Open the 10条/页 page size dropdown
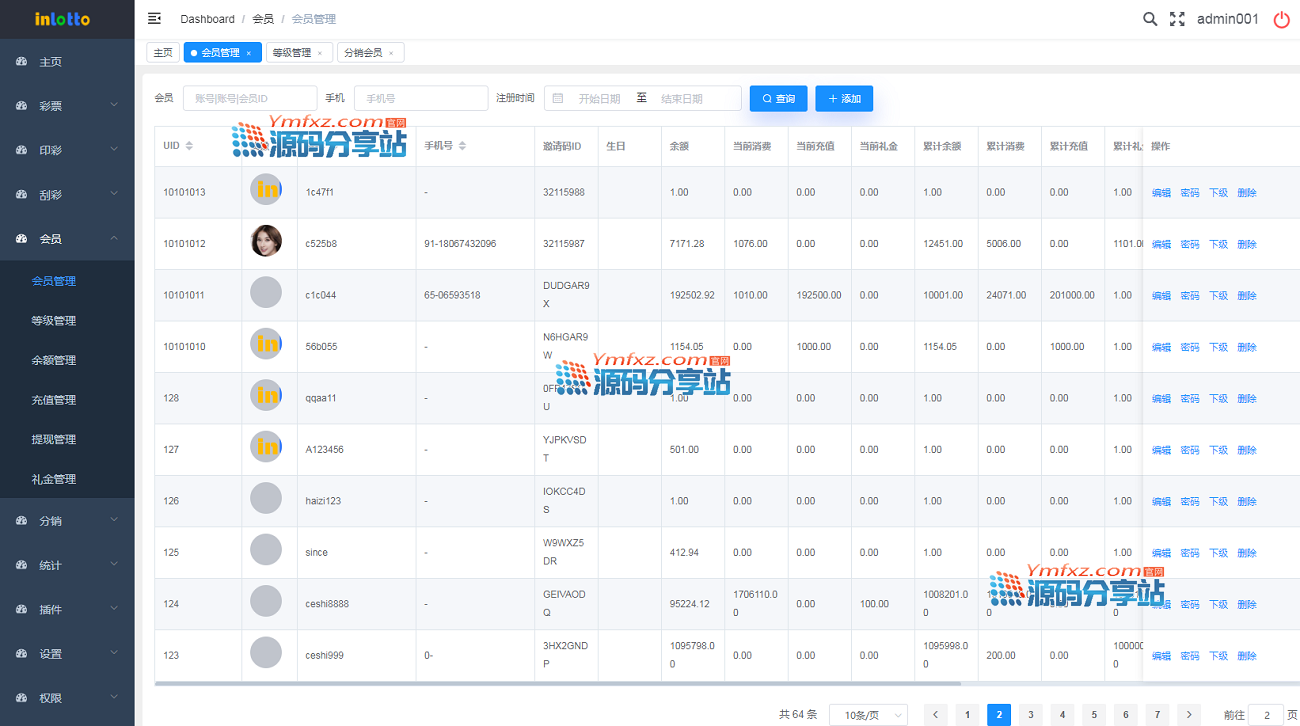Viewport: 1300px width, 726px height. pos(868,714)
